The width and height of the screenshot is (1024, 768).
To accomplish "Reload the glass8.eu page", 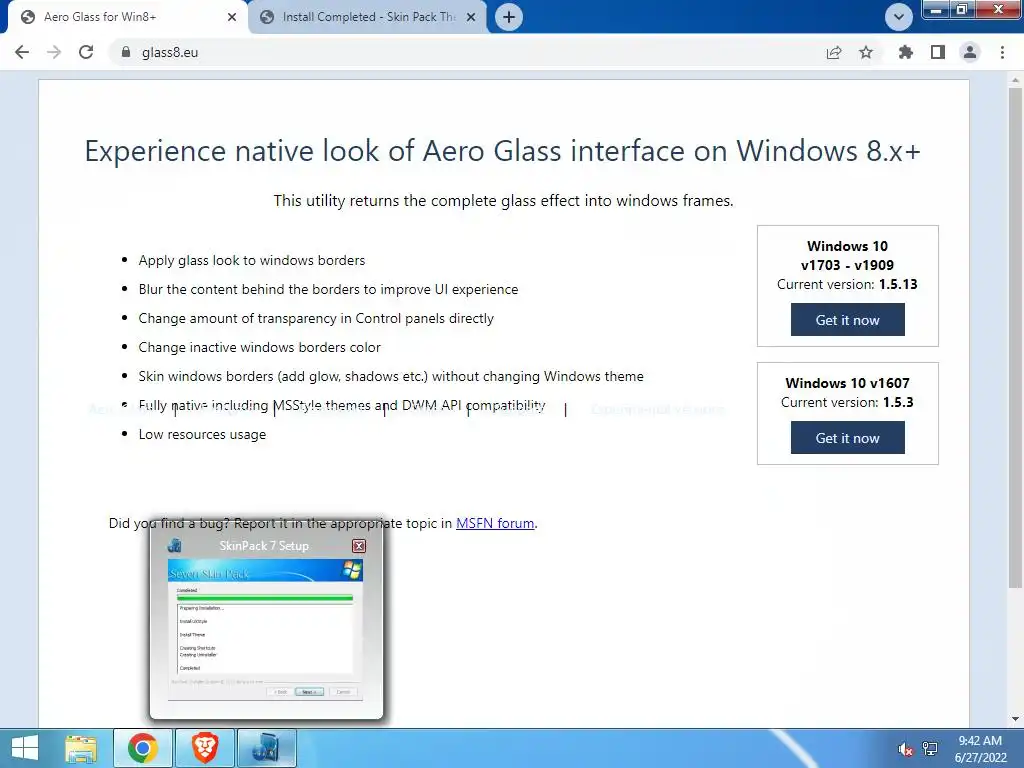I will (x=86, y=52).
